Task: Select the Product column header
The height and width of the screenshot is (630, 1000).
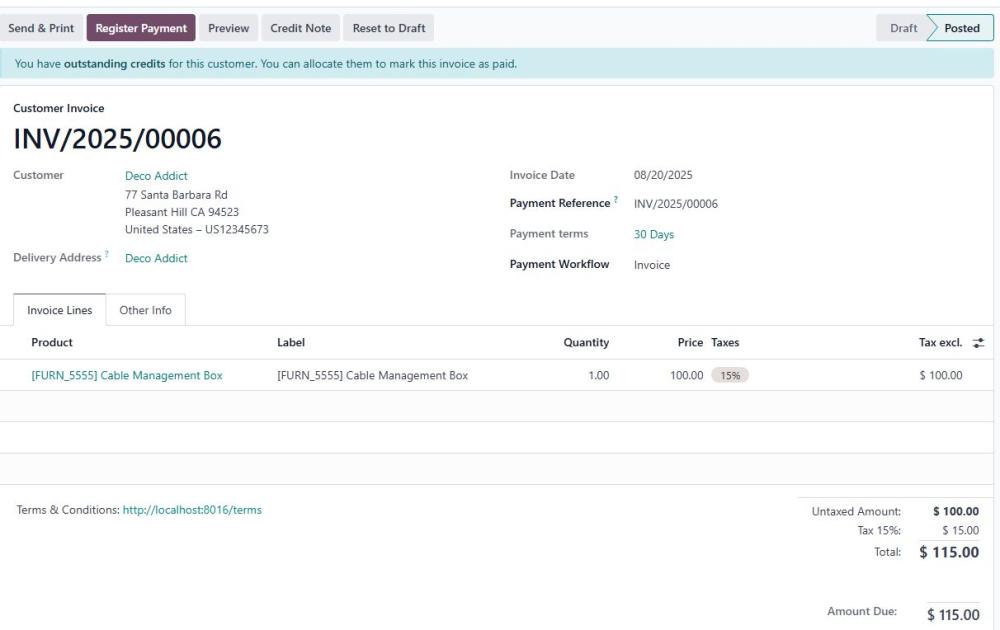Action: click(x=52, y=342)
